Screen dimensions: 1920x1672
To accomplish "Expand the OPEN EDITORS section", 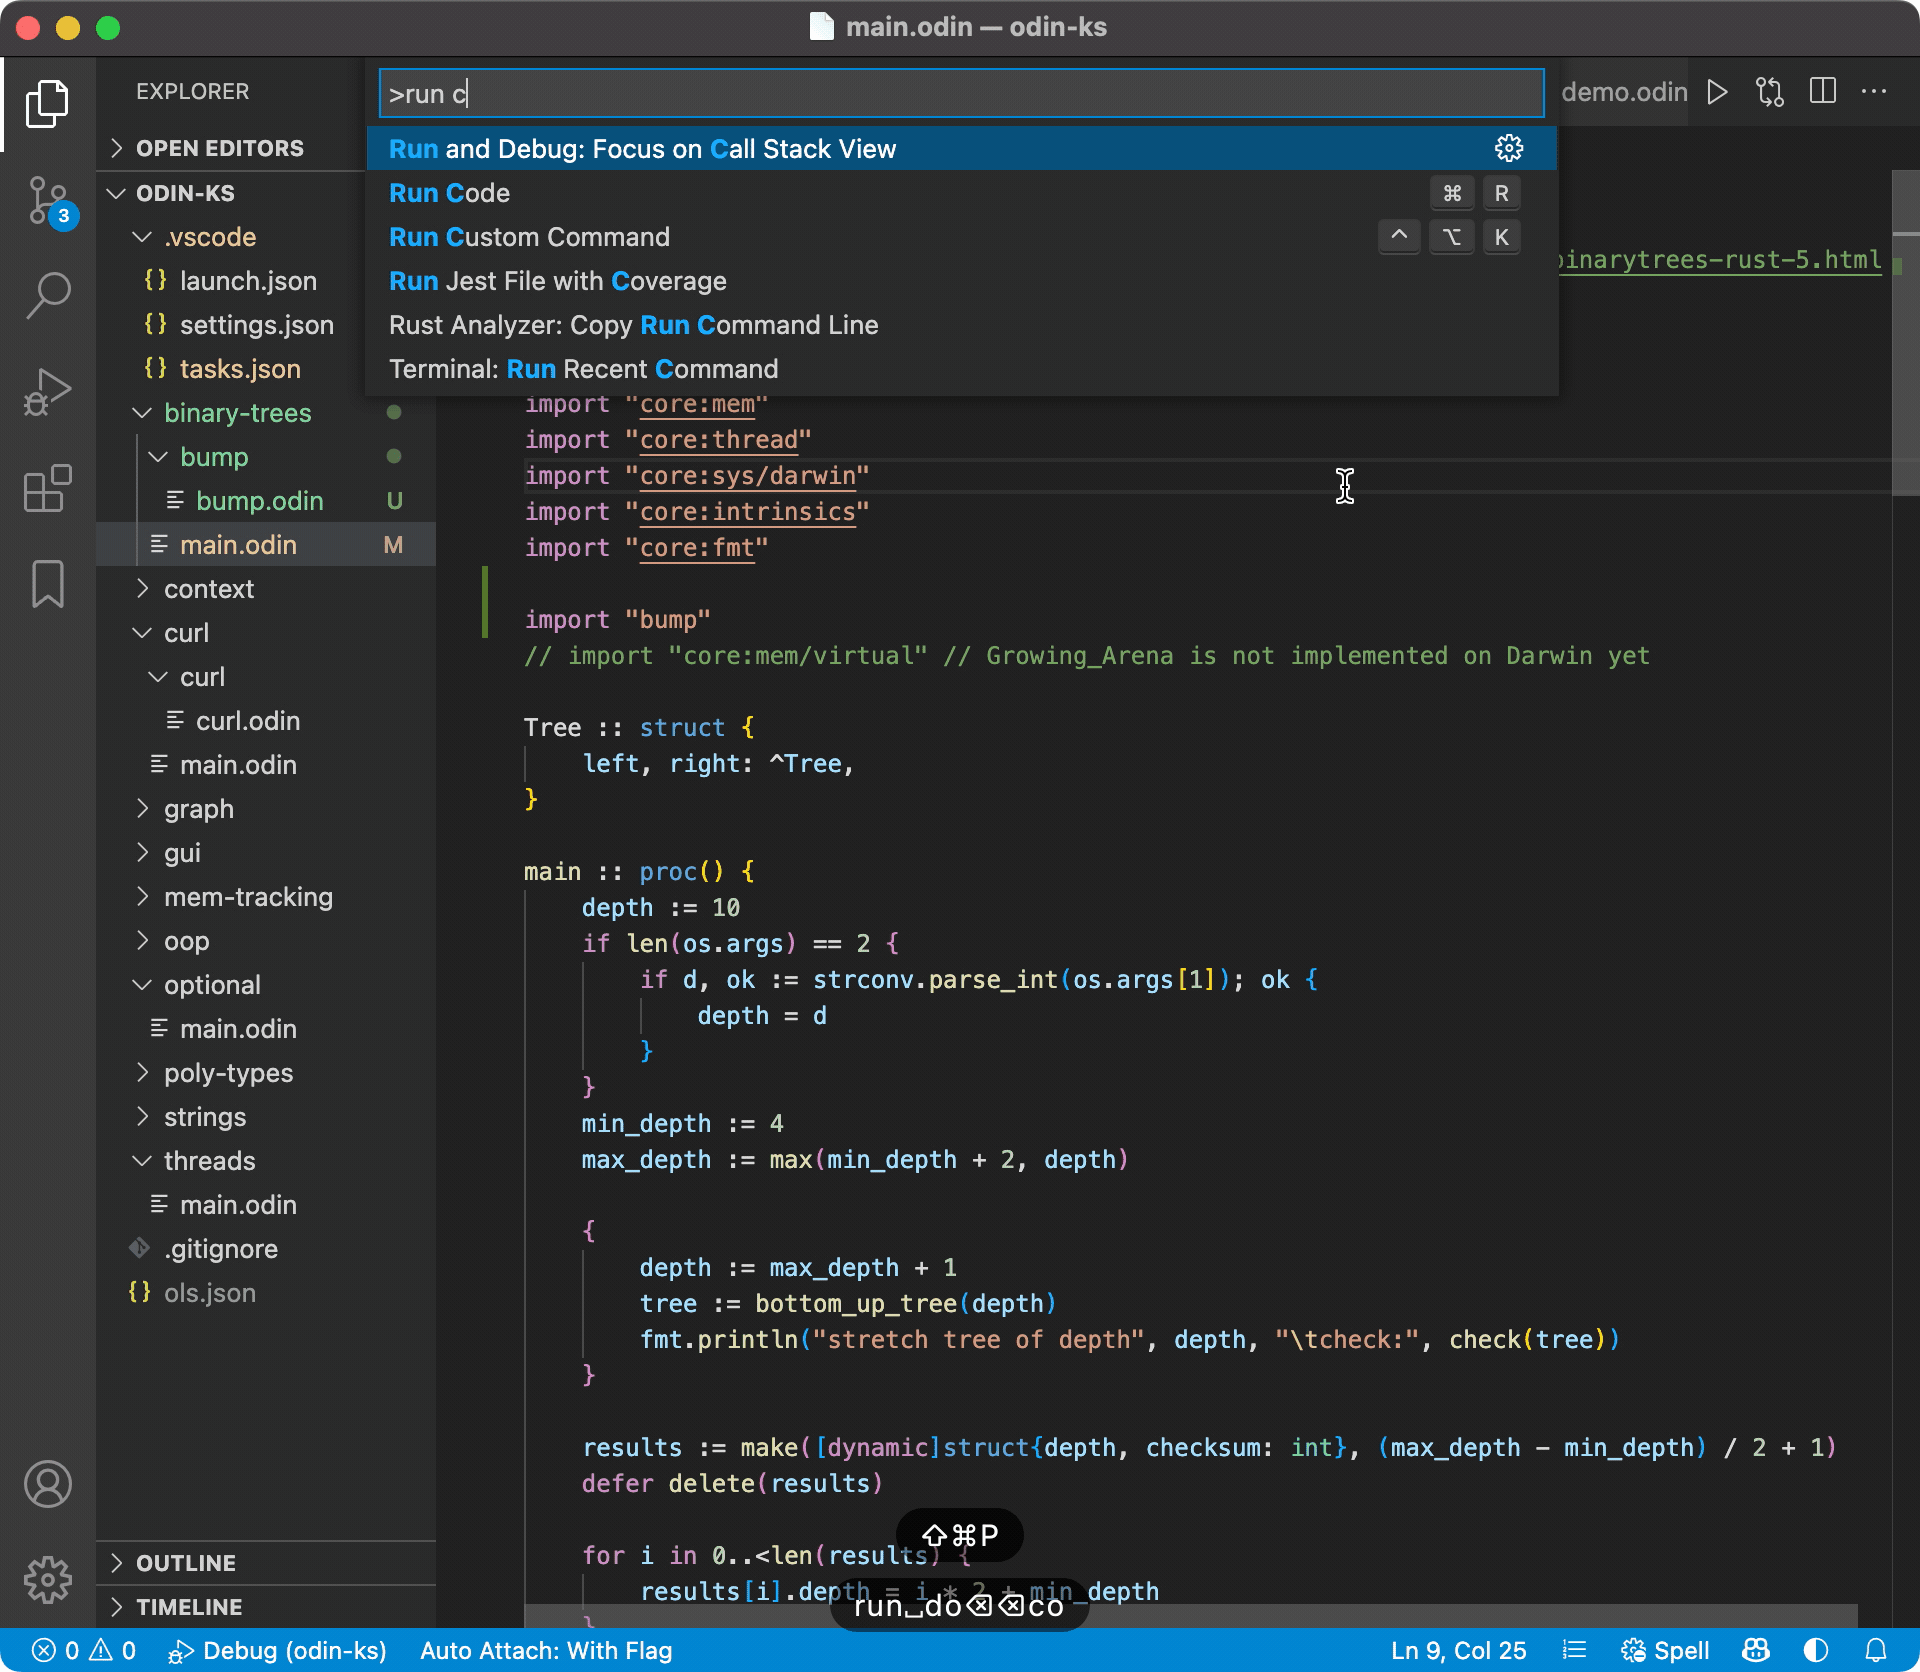I will [220, 148].
